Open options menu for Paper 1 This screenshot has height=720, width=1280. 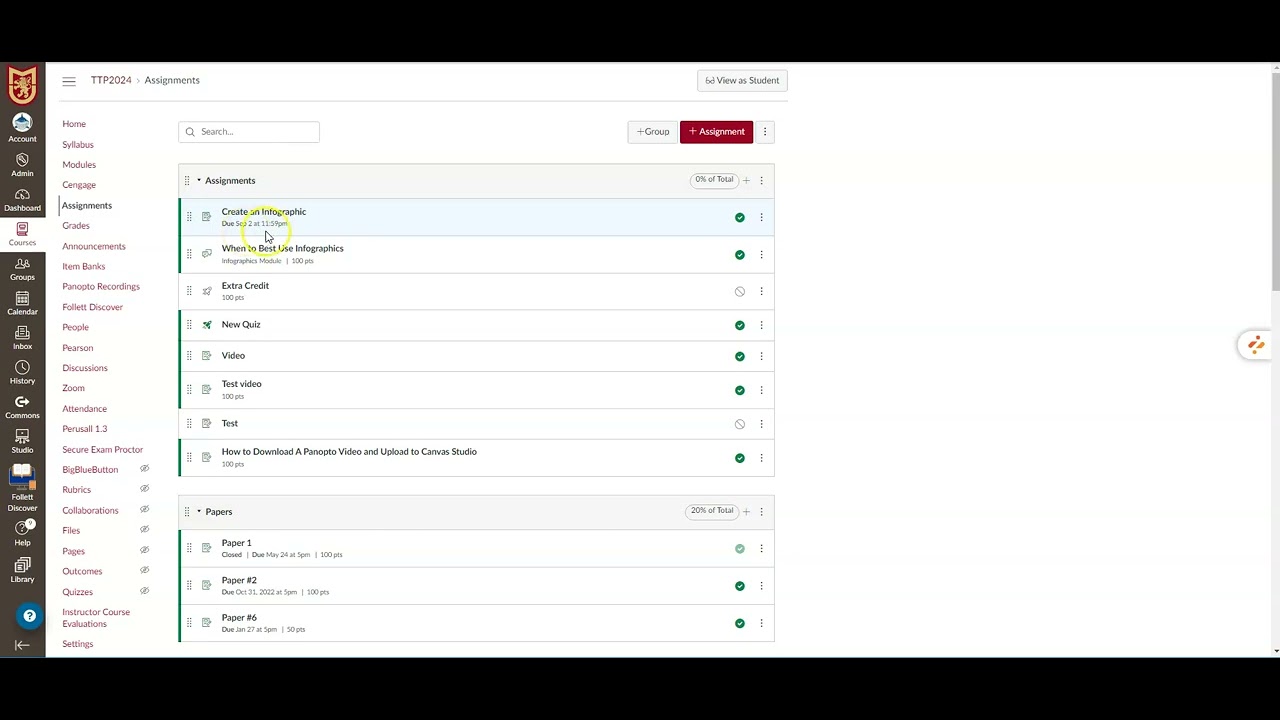(761, 549)
